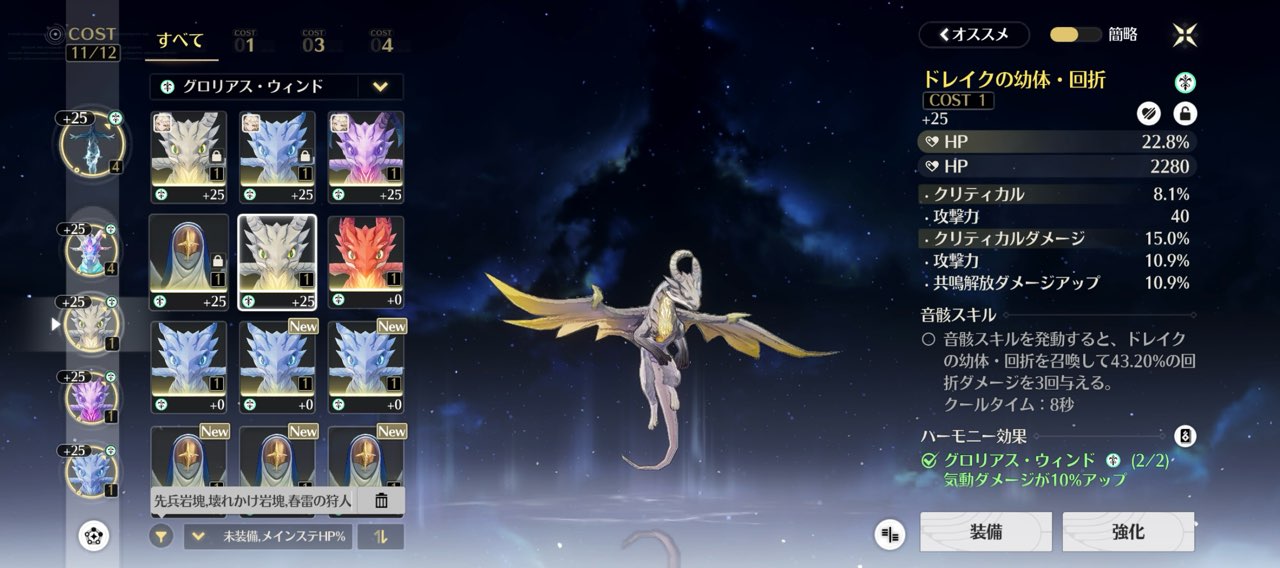This screenshot has height=568, width=1280.
Task: Toggle the sort order arrows icon
Action: click(x=381, y=537)
